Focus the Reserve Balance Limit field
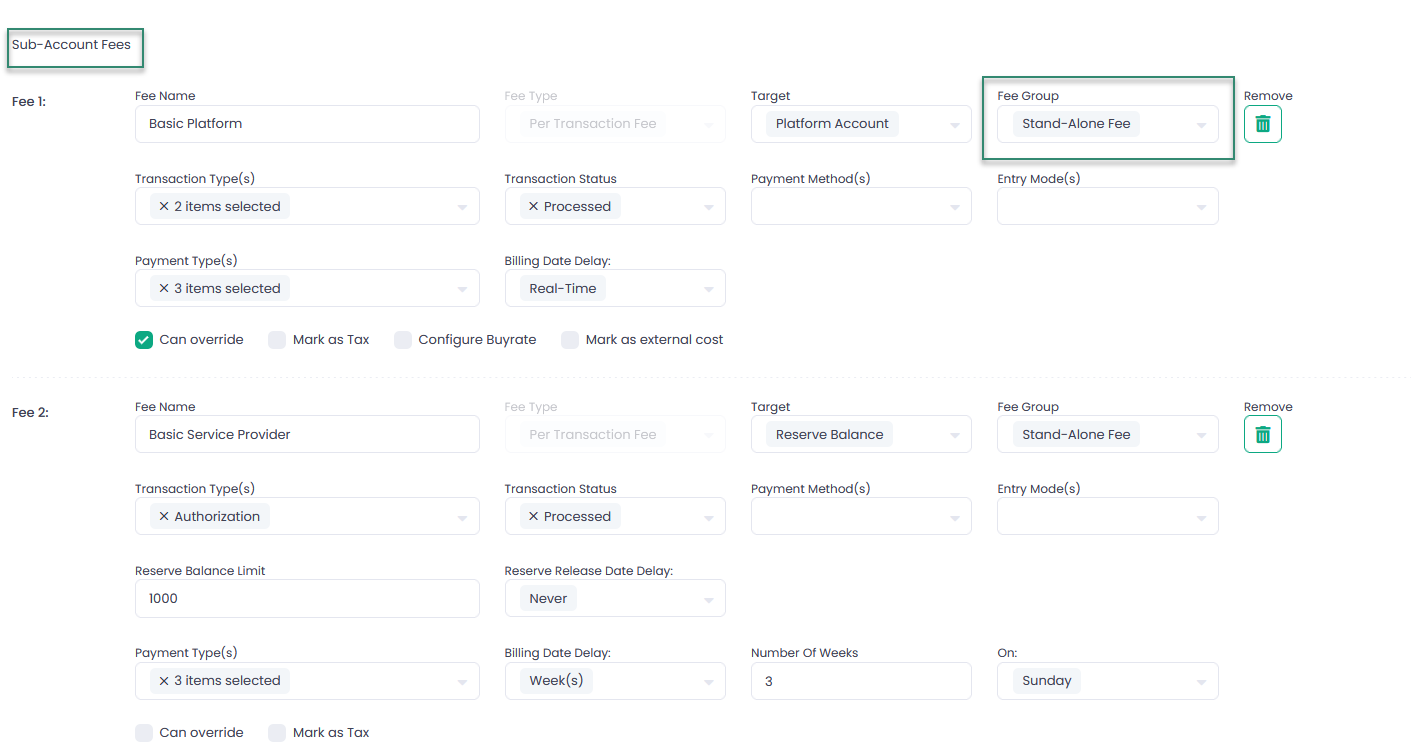The width and height of the screenshot is (1411, 756). pyautogui.click(x=307, y=598)
